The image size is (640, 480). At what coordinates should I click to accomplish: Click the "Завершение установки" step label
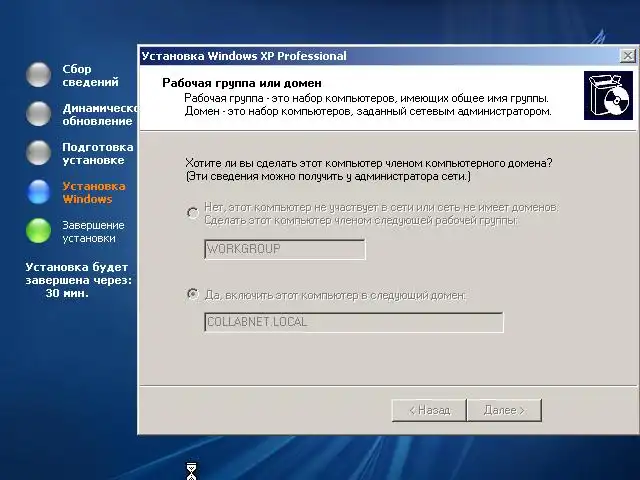[93, 232]
